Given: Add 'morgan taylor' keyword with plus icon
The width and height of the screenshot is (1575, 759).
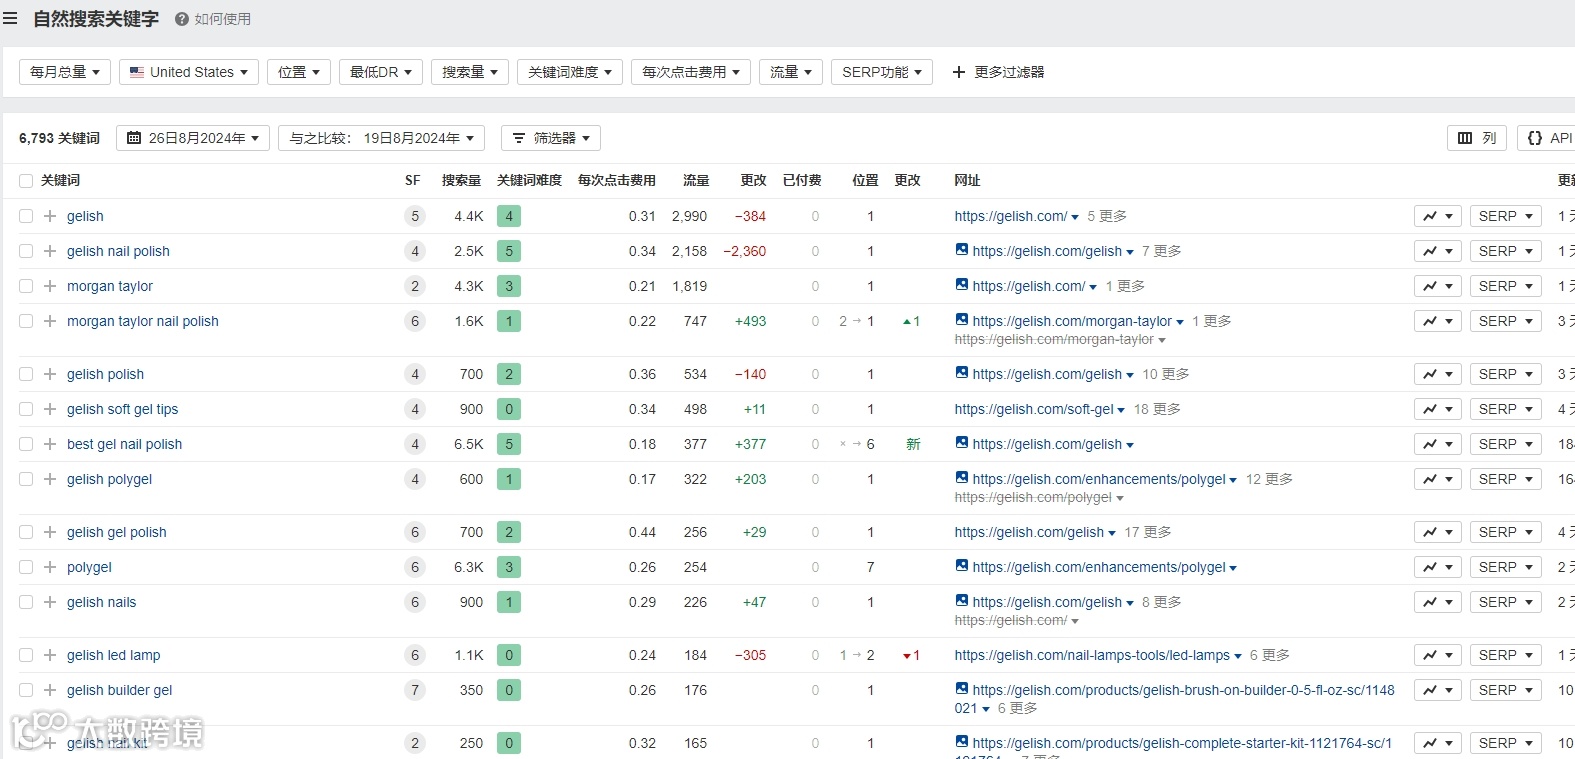Looking at the screenshot, I should pos(50,286).
